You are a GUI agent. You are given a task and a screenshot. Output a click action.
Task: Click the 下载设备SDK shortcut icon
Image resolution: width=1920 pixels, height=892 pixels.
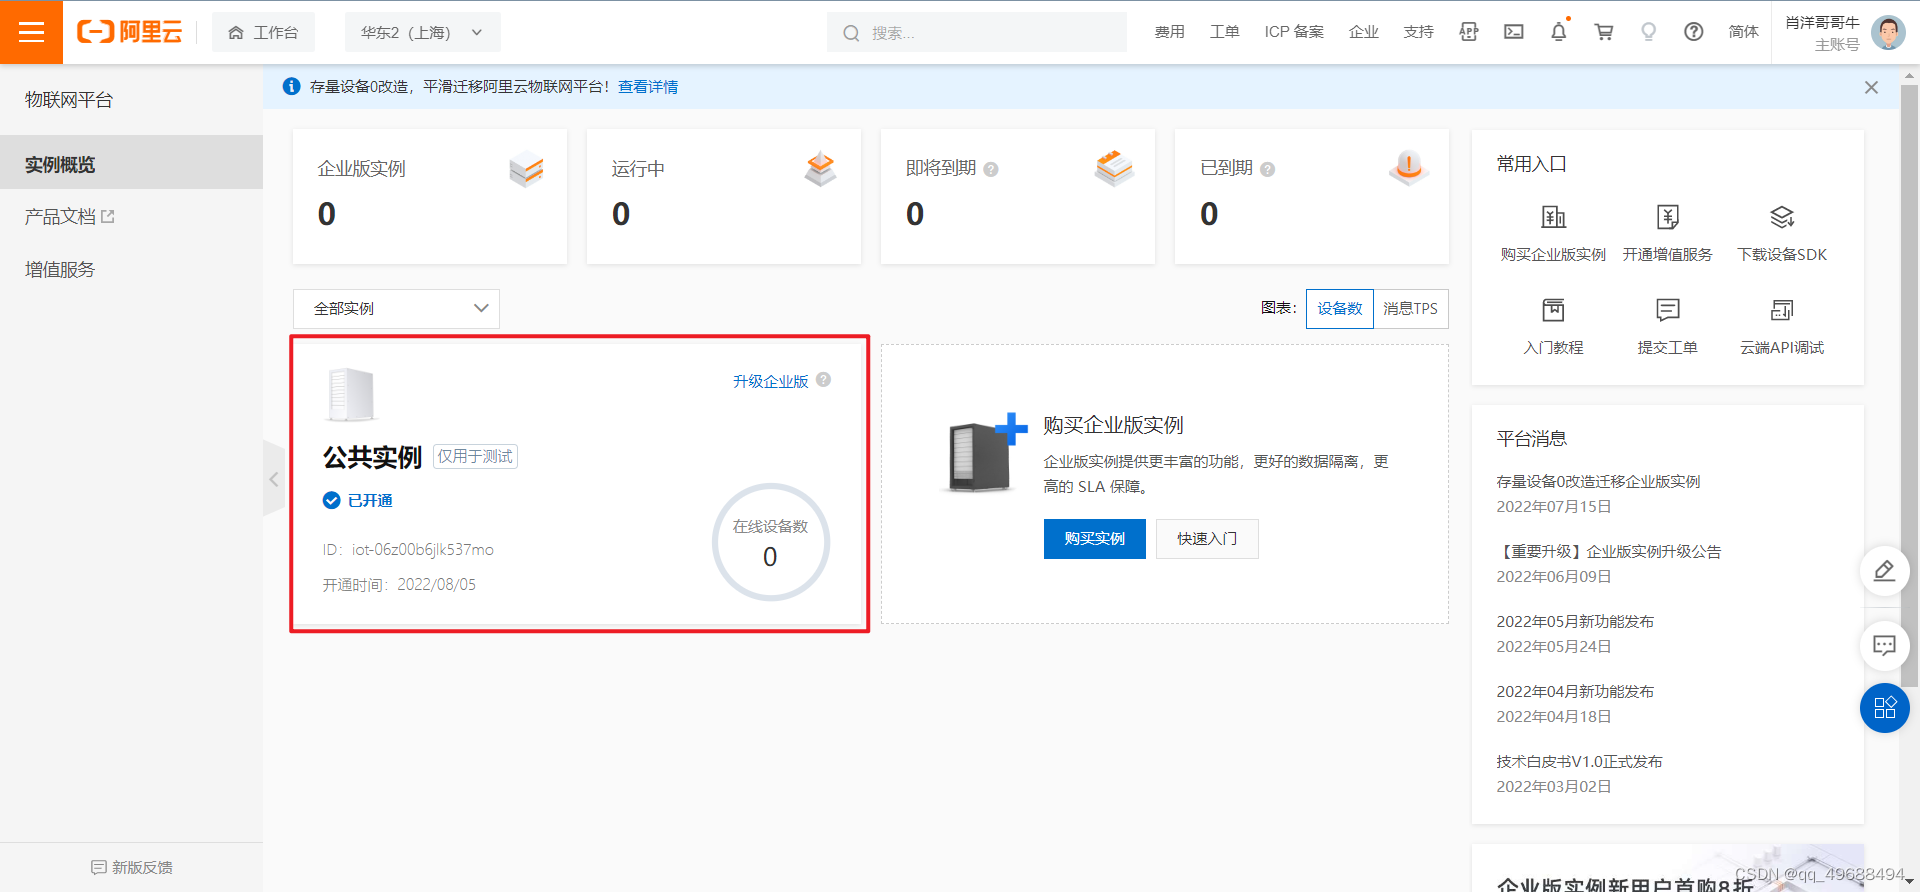coord(1782,217)
